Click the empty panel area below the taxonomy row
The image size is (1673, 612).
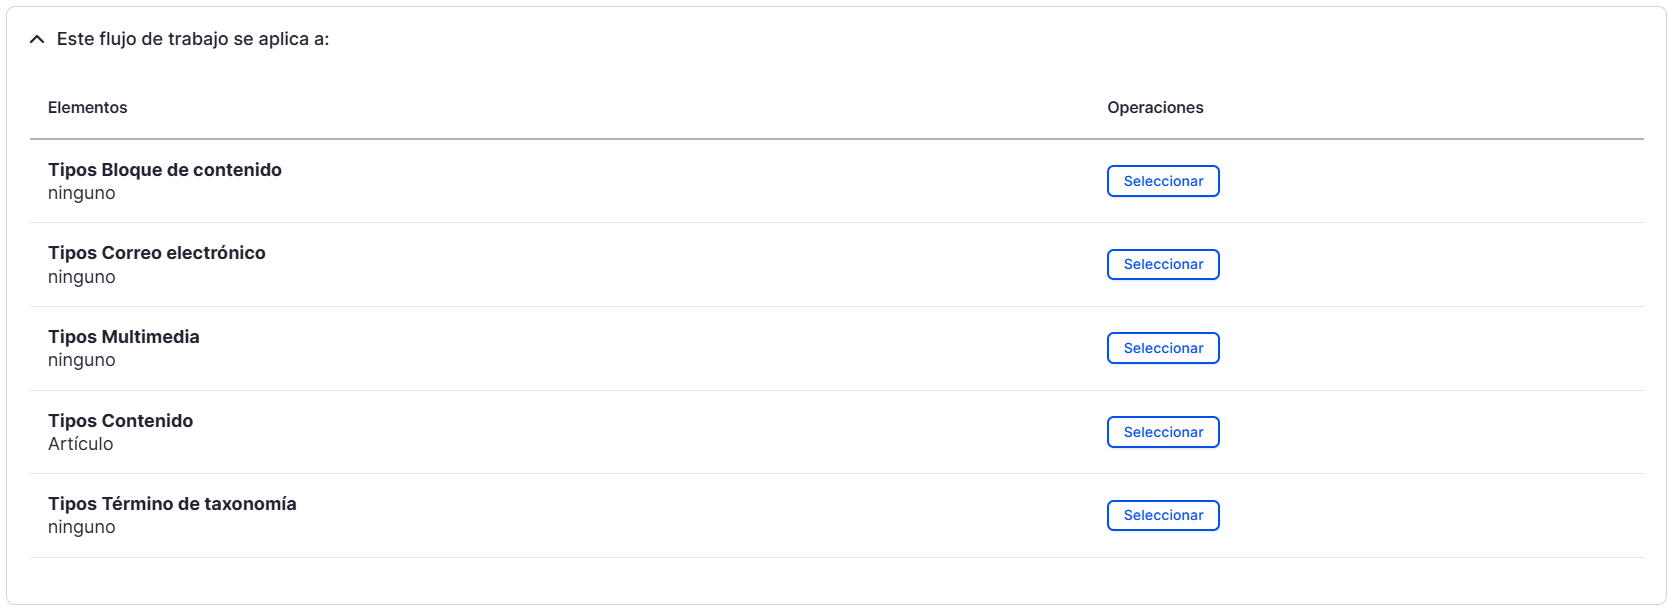(836, 581)
